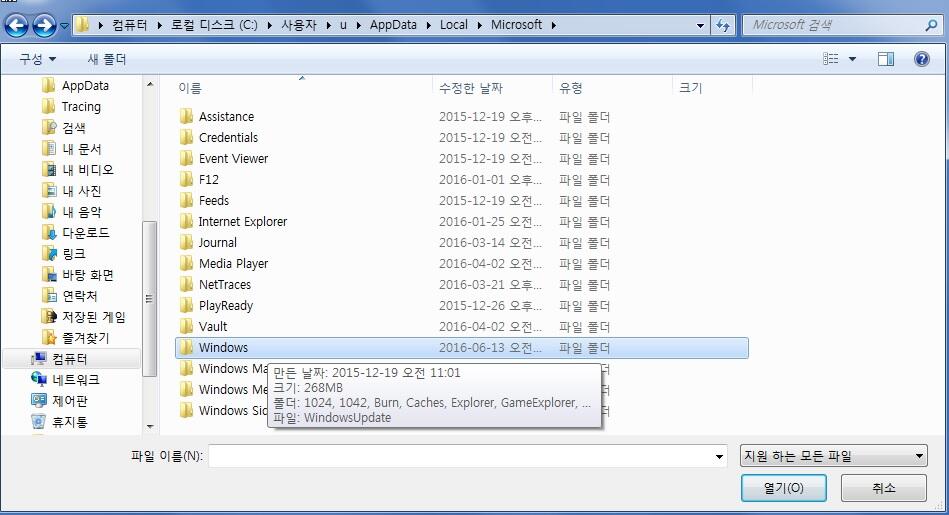949x515 pixels.
Task: Click the Feeds folder icon
Action: pos(187,201)
